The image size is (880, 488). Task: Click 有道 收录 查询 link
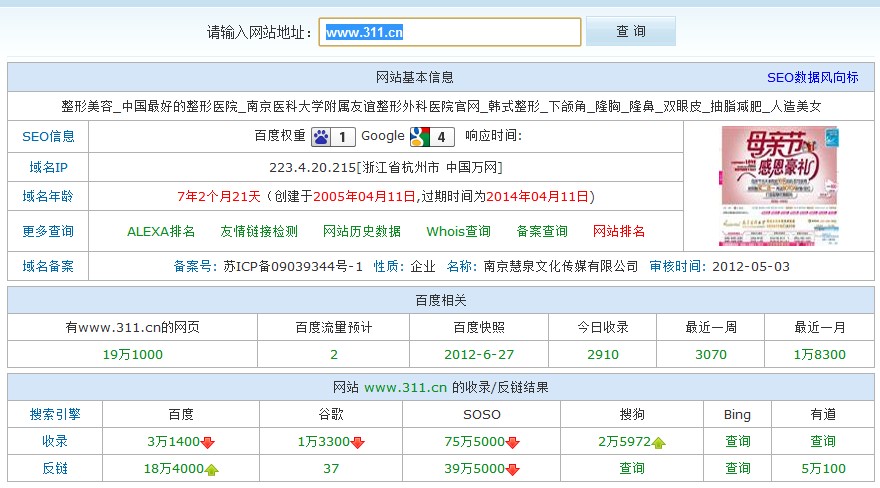(x=823, y=441)
